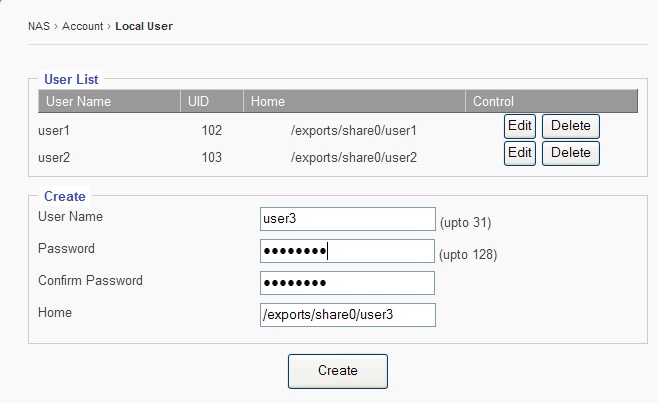
Task: Select the Local User breadcrumb
Action: point(144,26)
